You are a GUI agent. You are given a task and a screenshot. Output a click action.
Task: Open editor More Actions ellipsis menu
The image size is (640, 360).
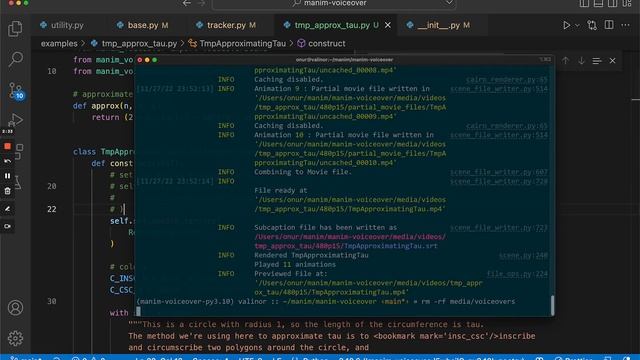click(625, 25)
